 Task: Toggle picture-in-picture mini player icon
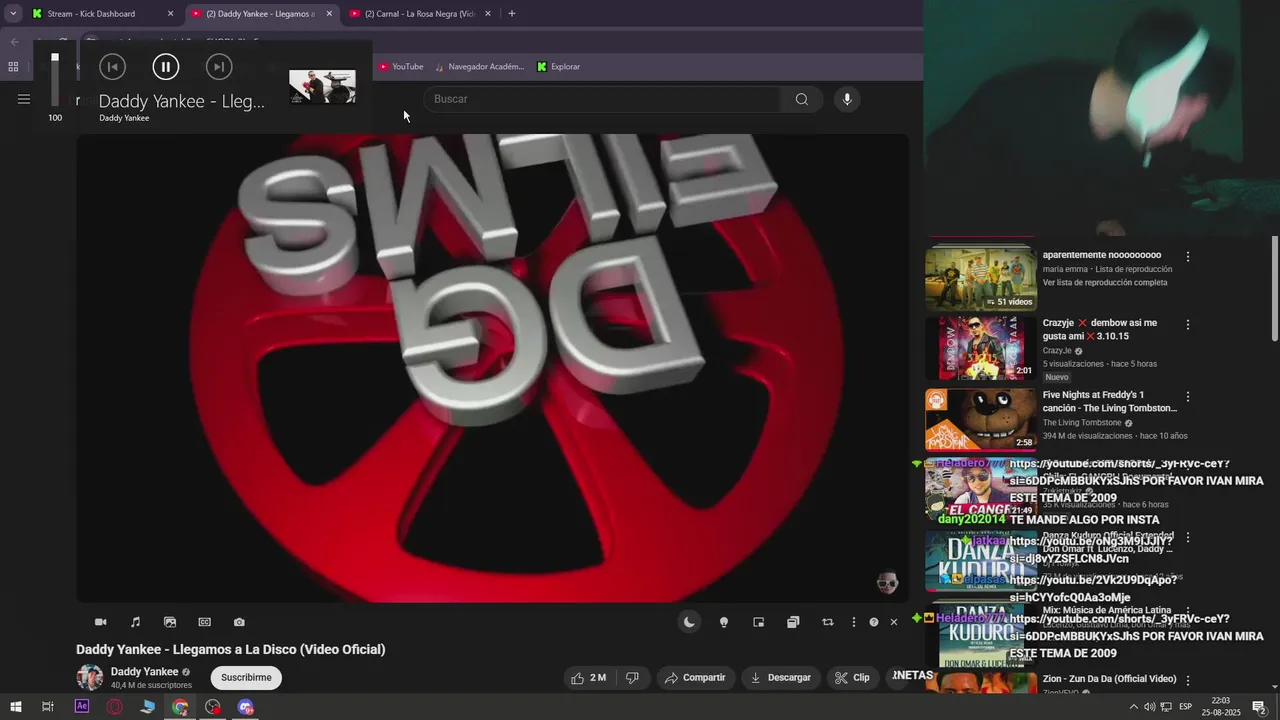759,622
